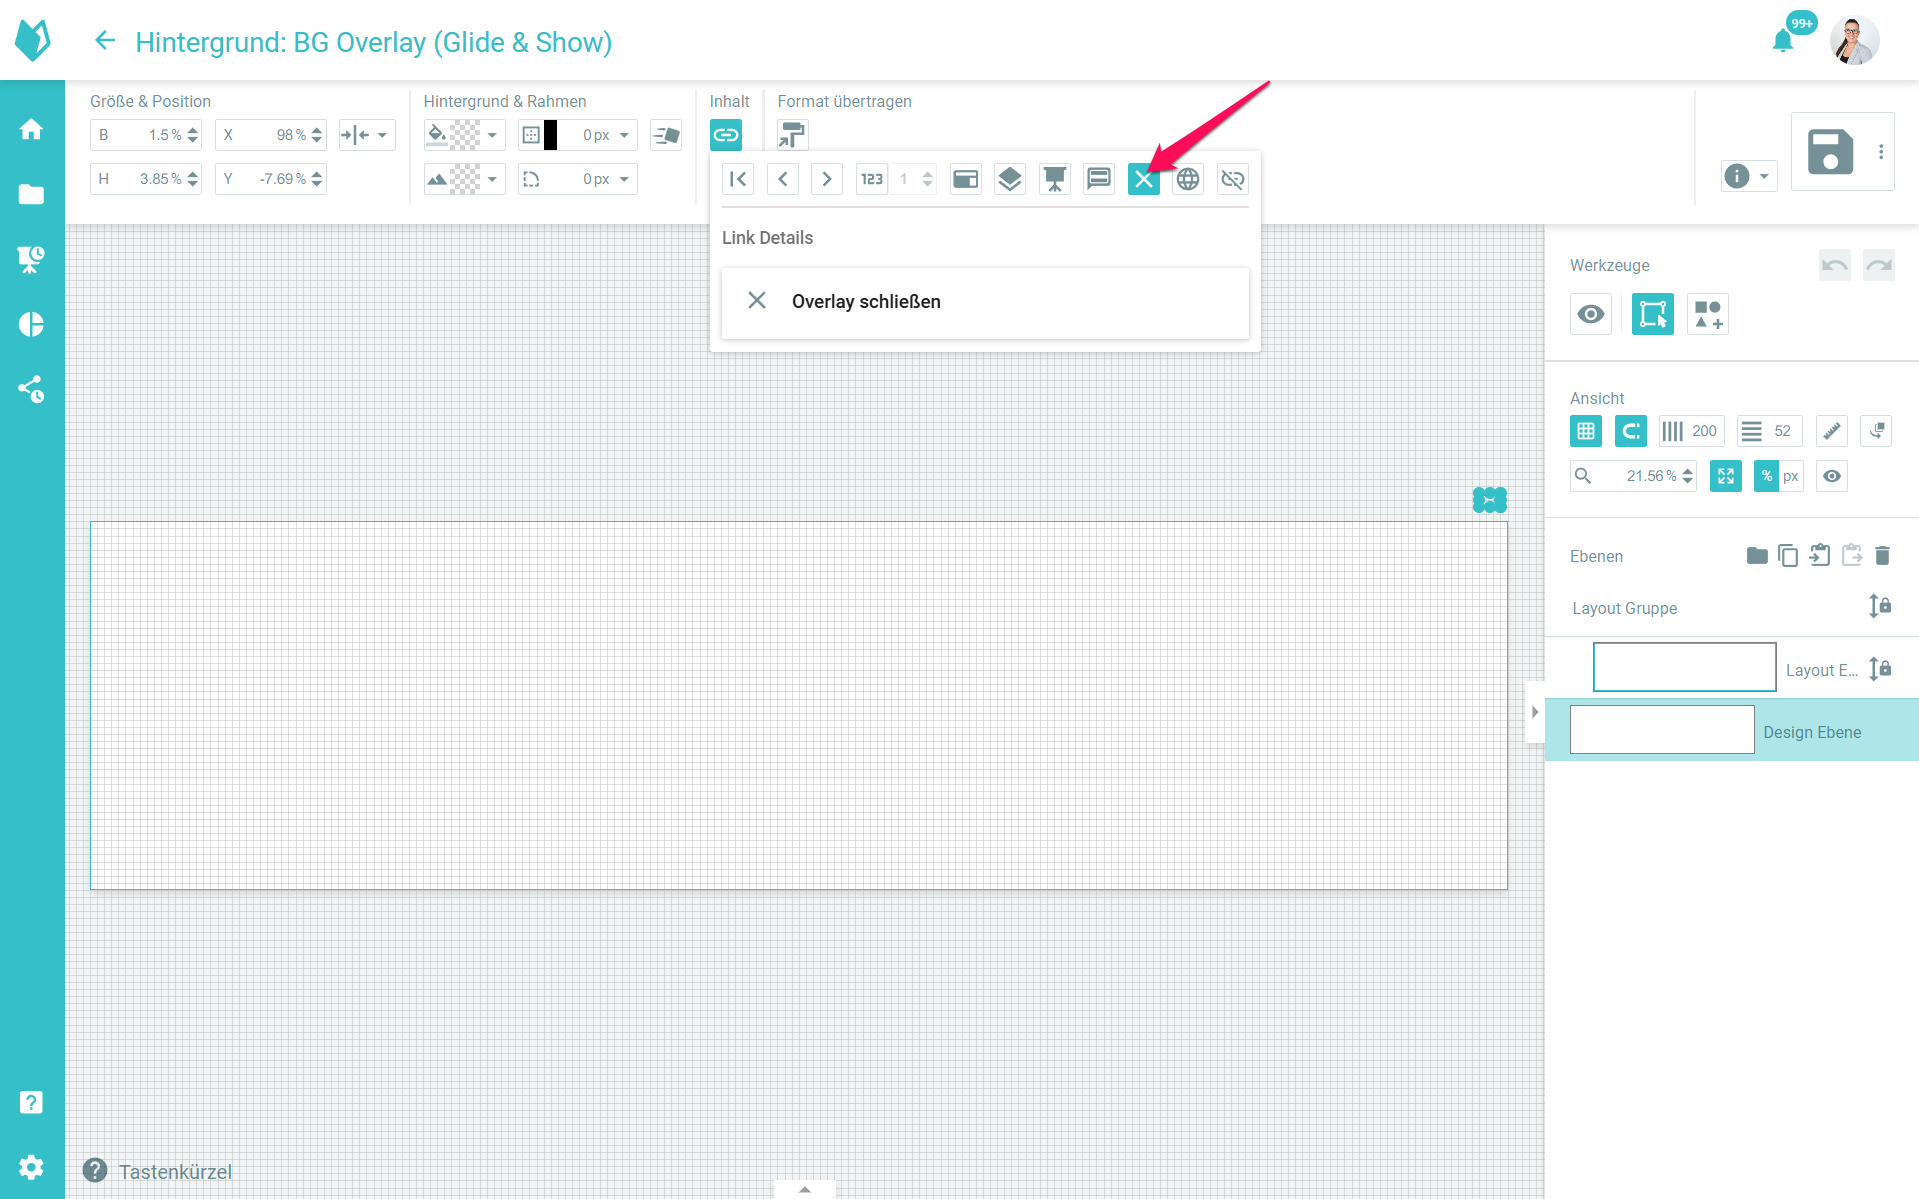Click the delete layer trash icon
1919x1199 pixels.
point(1882,556)
